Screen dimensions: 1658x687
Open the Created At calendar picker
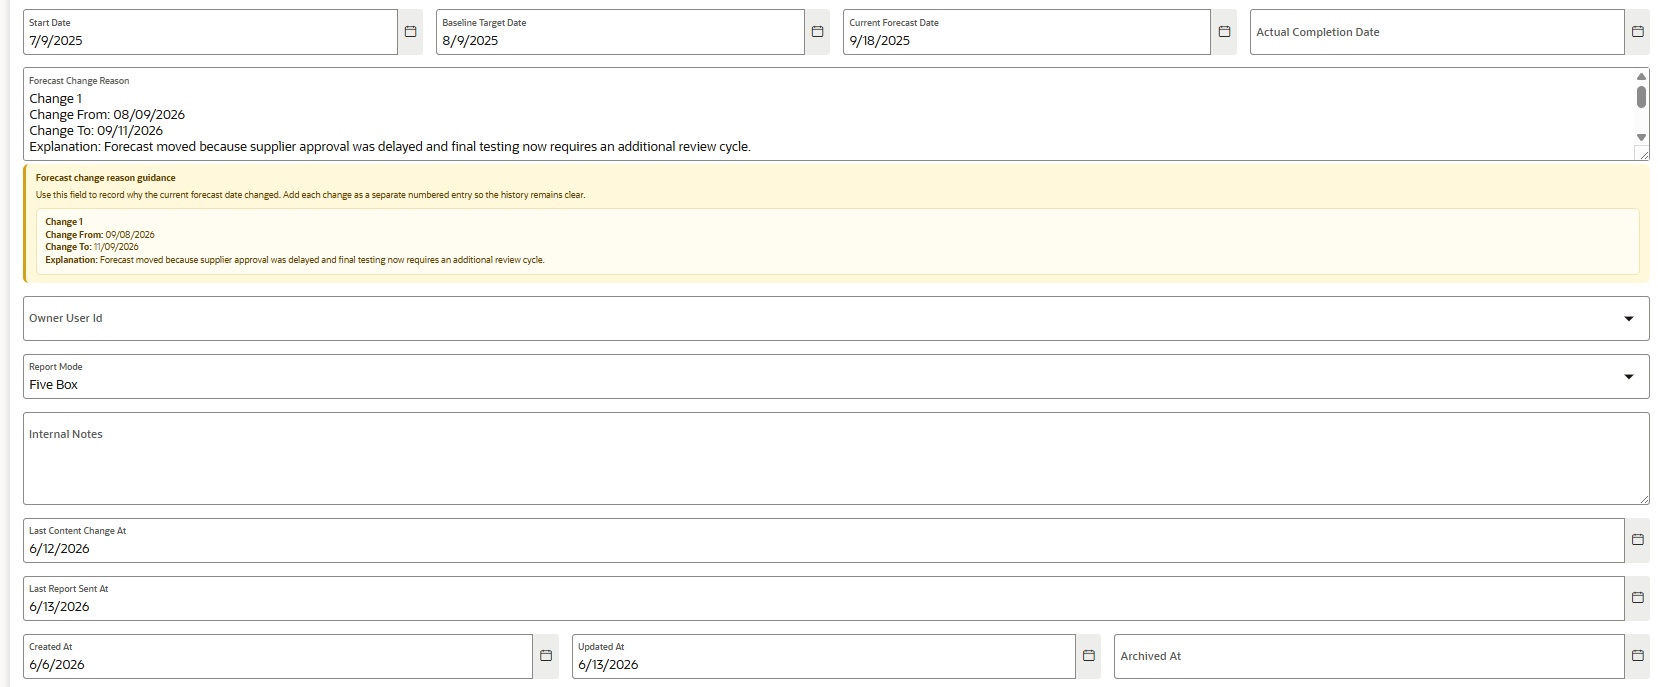tap(546, 656)
